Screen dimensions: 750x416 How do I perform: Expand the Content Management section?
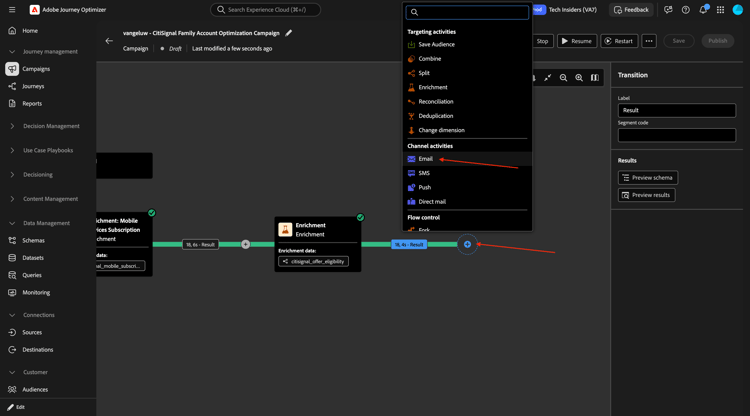pos(12,199)
